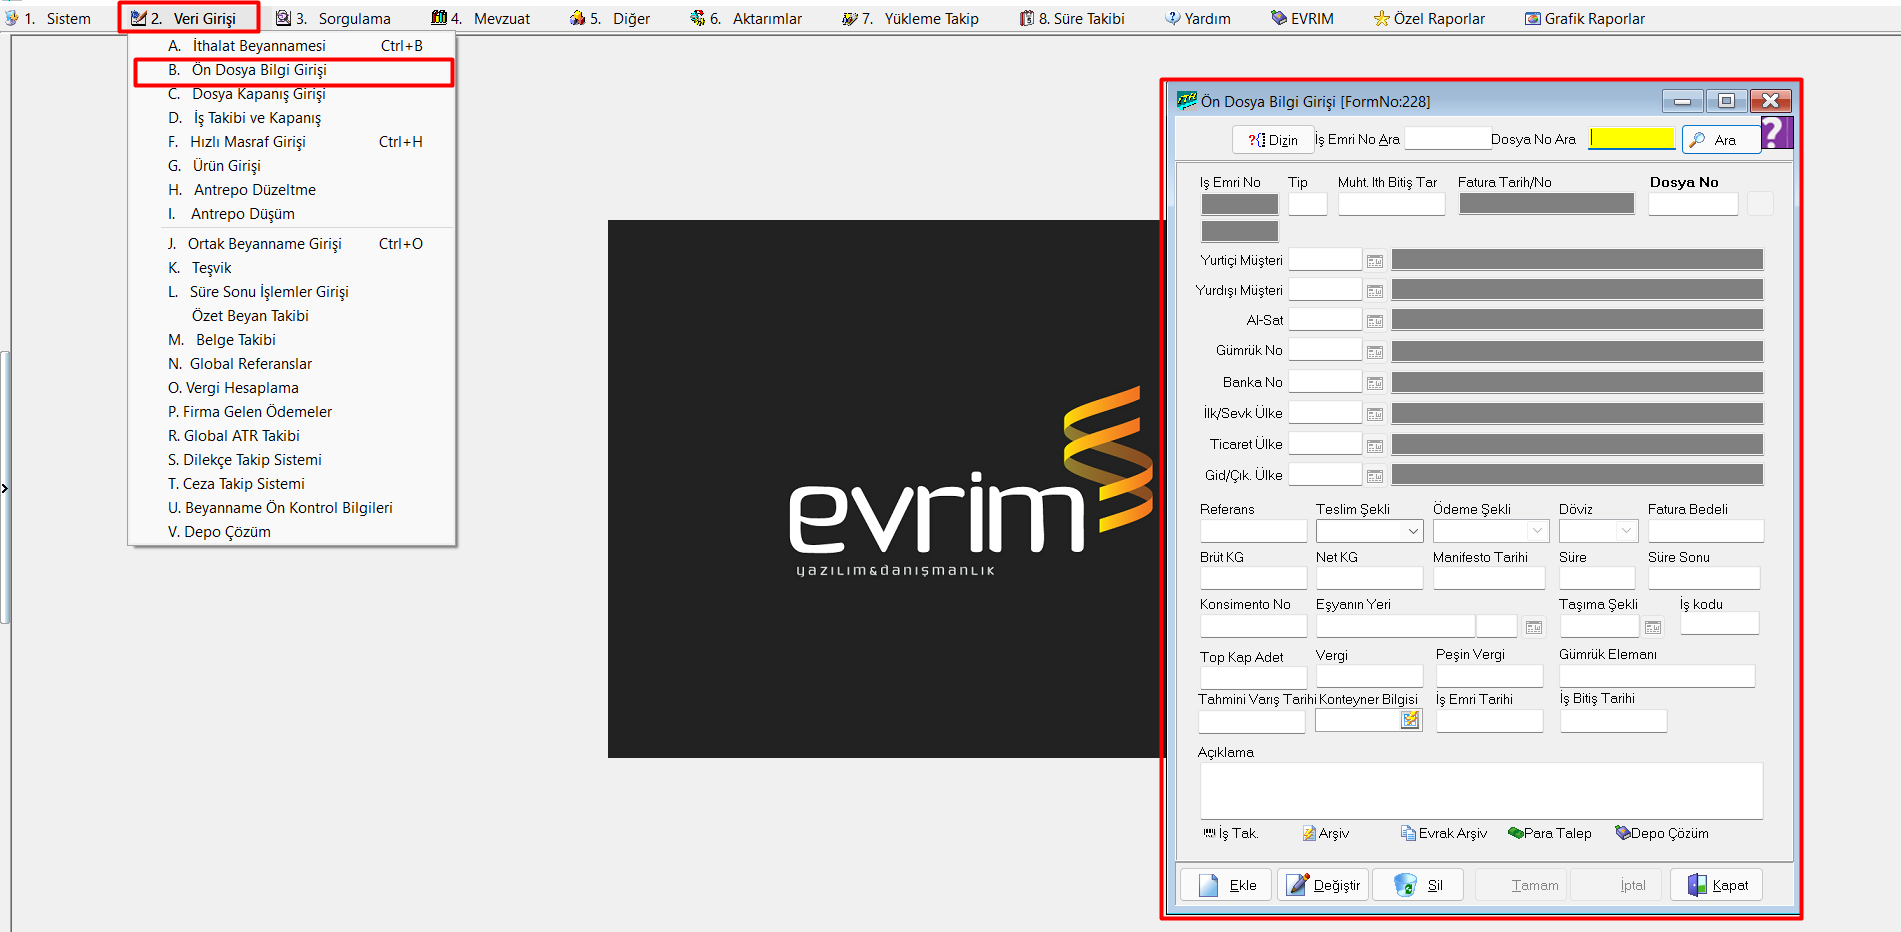1901x932 pixels.
Task: Open Para Talep link
Action: point(1550,833)
